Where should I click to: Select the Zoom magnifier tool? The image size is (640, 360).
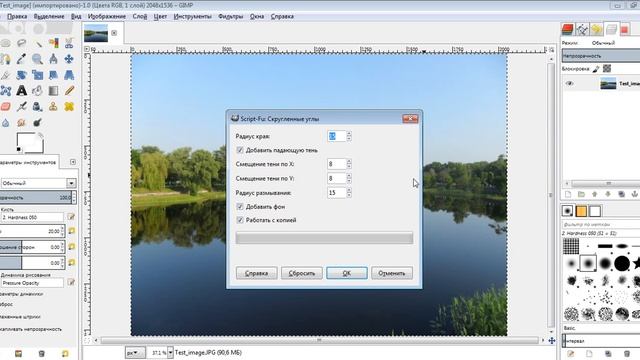[38, 59]
